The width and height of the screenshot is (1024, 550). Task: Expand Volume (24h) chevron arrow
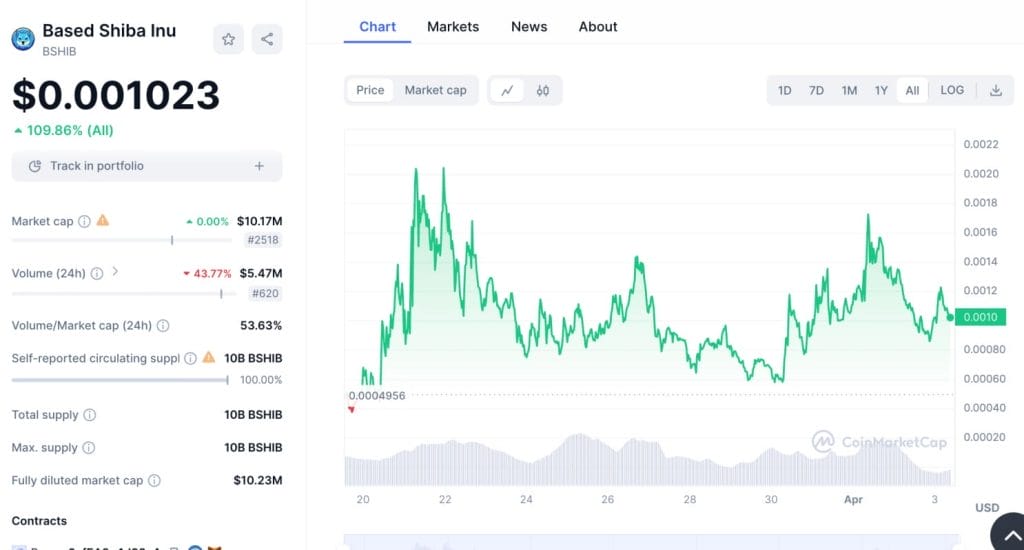click(115, 272)
